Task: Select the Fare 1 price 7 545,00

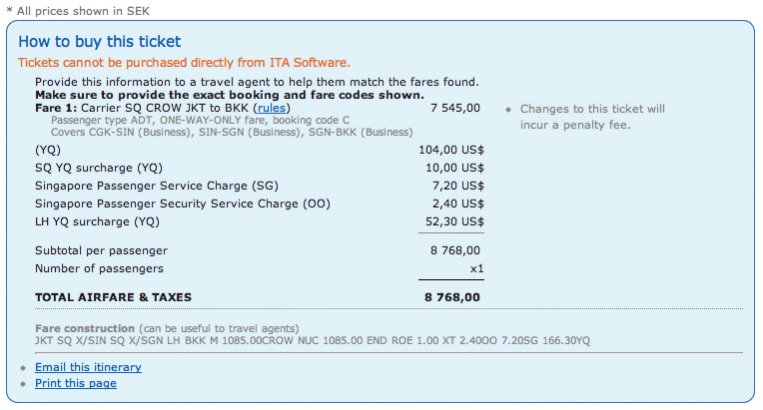Action: (x=455, y=107)
